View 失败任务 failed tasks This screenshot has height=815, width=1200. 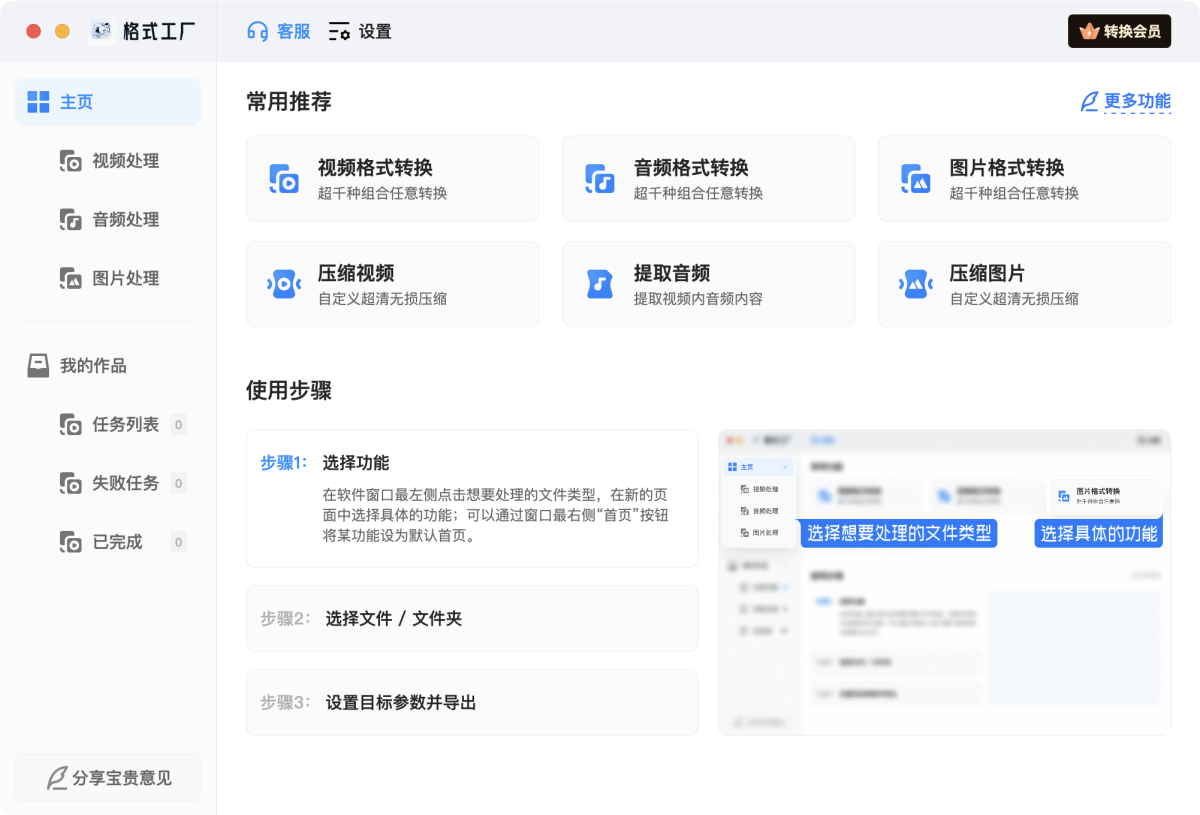(124, 484)
